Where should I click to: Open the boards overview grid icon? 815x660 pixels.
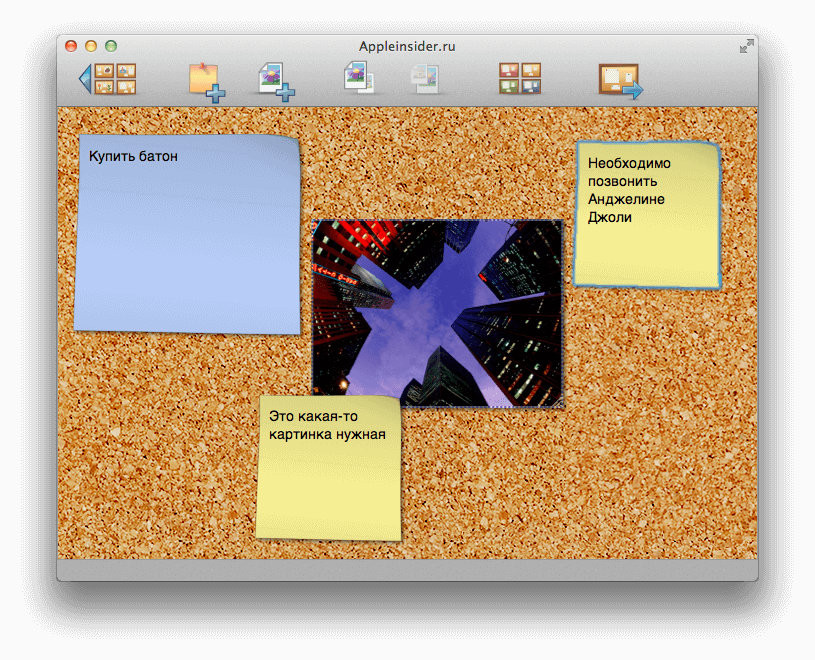[518, 80]
